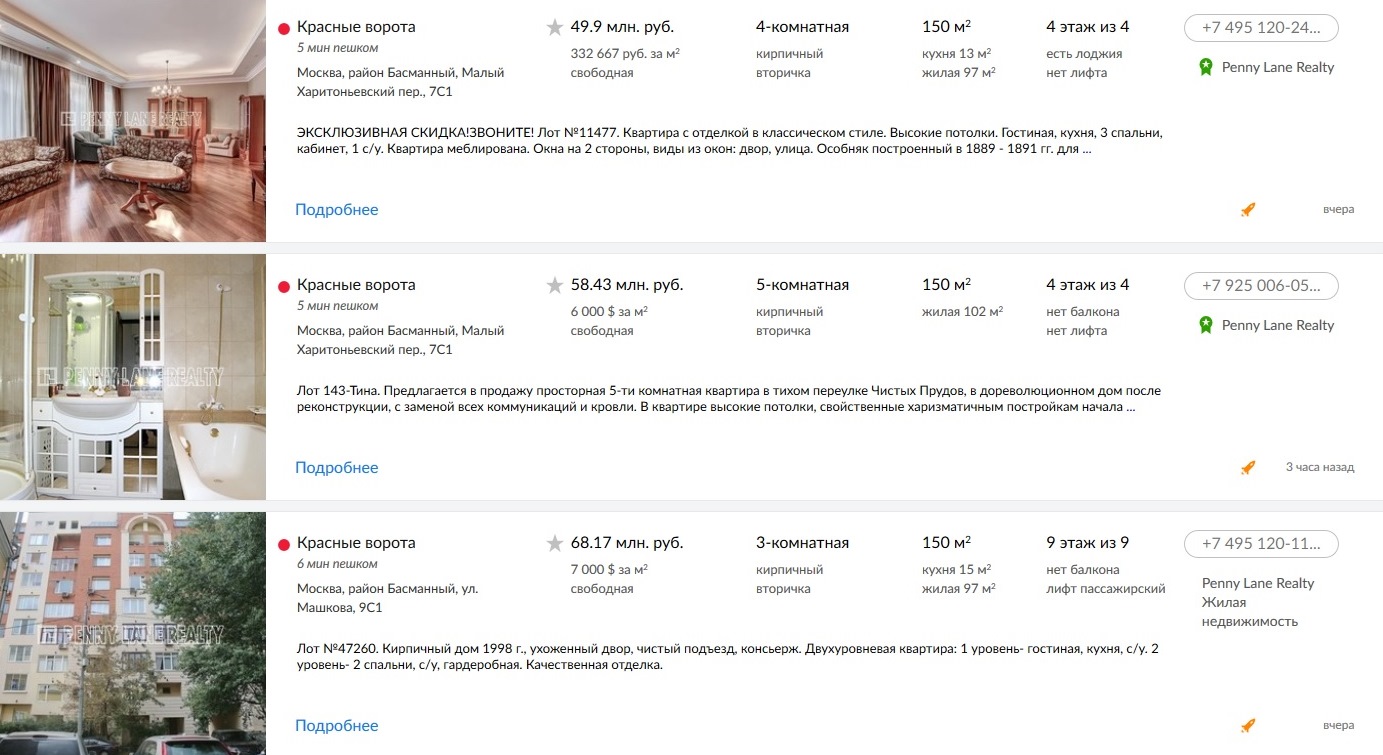Click Penny Lane Realty agency in first listing

pyautogui.click(x=1278, y=67)
